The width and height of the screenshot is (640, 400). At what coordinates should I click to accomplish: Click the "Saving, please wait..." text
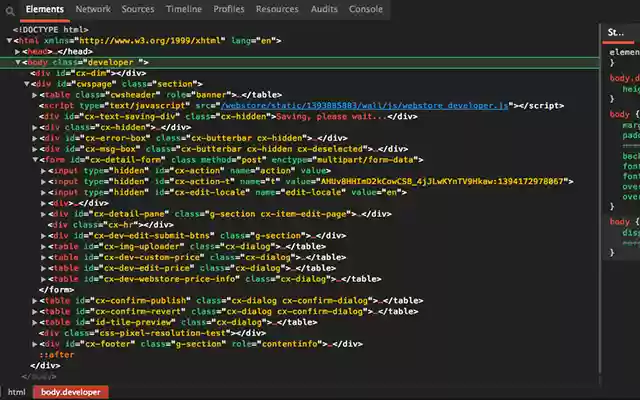(331, 116)
